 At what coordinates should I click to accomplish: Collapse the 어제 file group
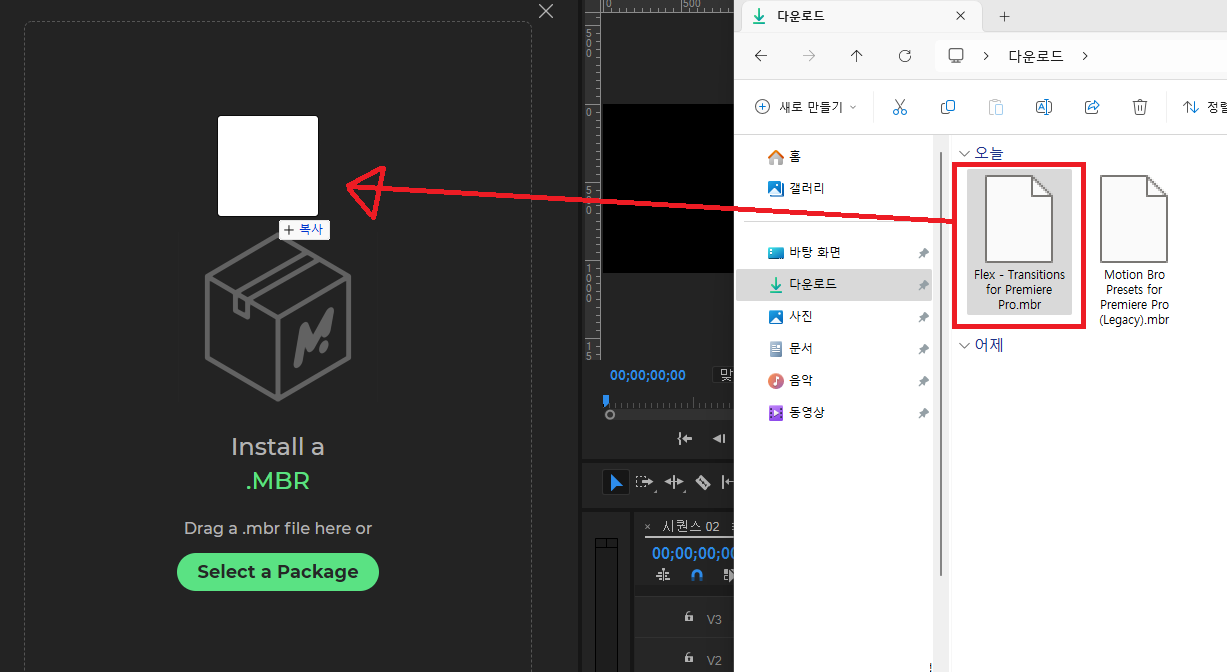point(964,345)
